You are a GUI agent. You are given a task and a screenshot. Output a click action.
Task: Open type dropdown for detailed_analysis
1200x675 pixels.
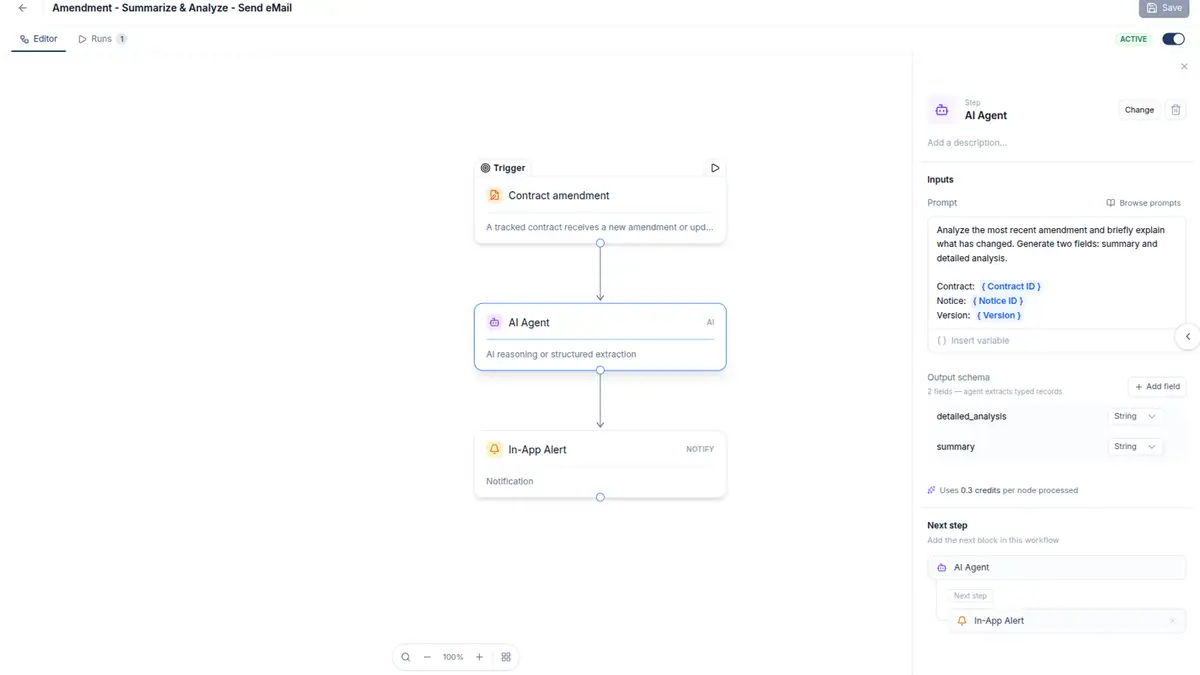1135,416
